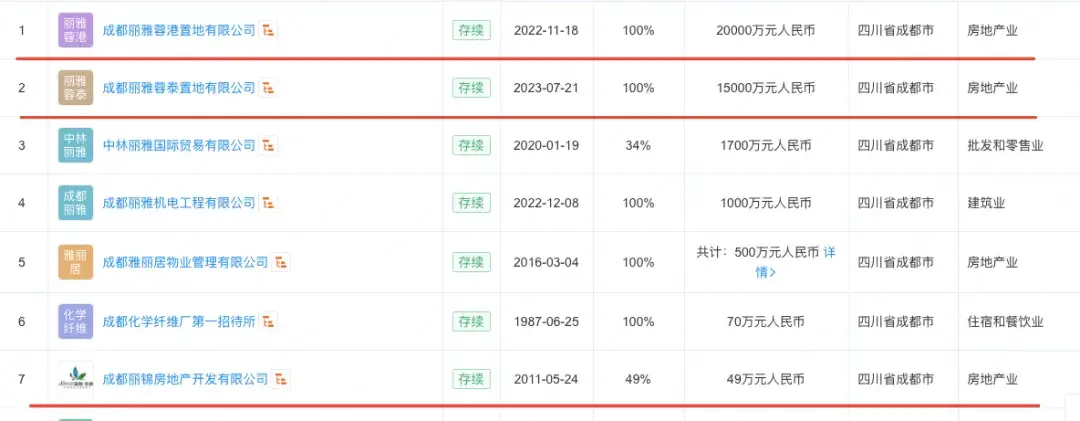The height and width of the screenshot is (421, 1080).
Task: Open equity structure icon beside 成都丽雅蓉港置地有限公司
Action: pos(269,30)
